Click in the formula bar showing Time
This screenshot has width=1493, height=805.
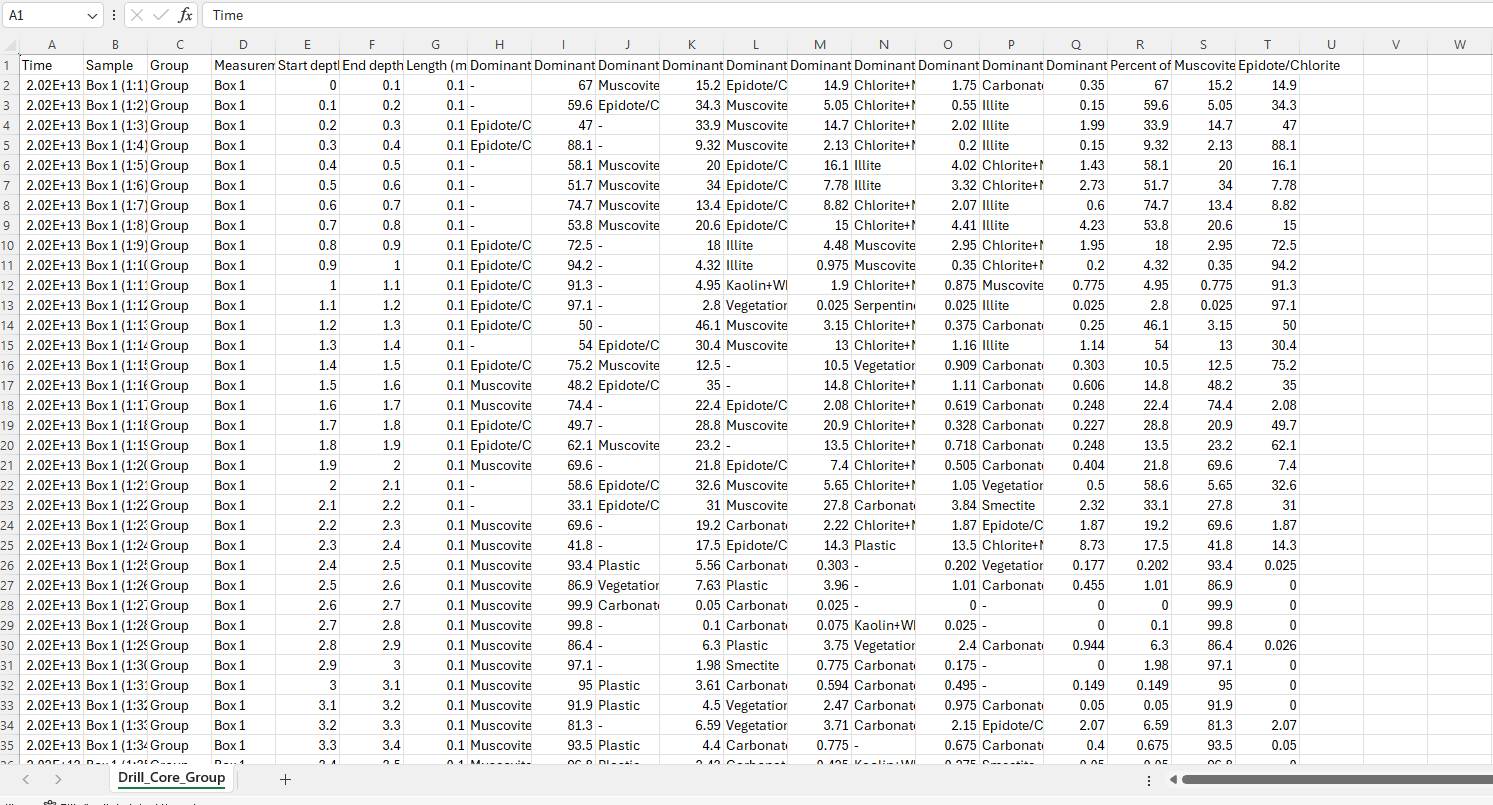[800, 15]
